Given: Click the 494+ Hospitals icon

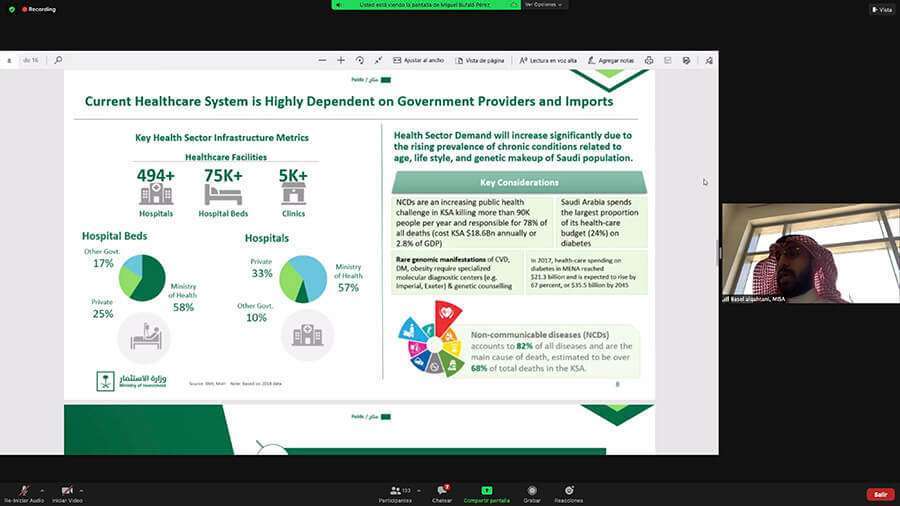Looking at the screenshot, I should (156, 193).
